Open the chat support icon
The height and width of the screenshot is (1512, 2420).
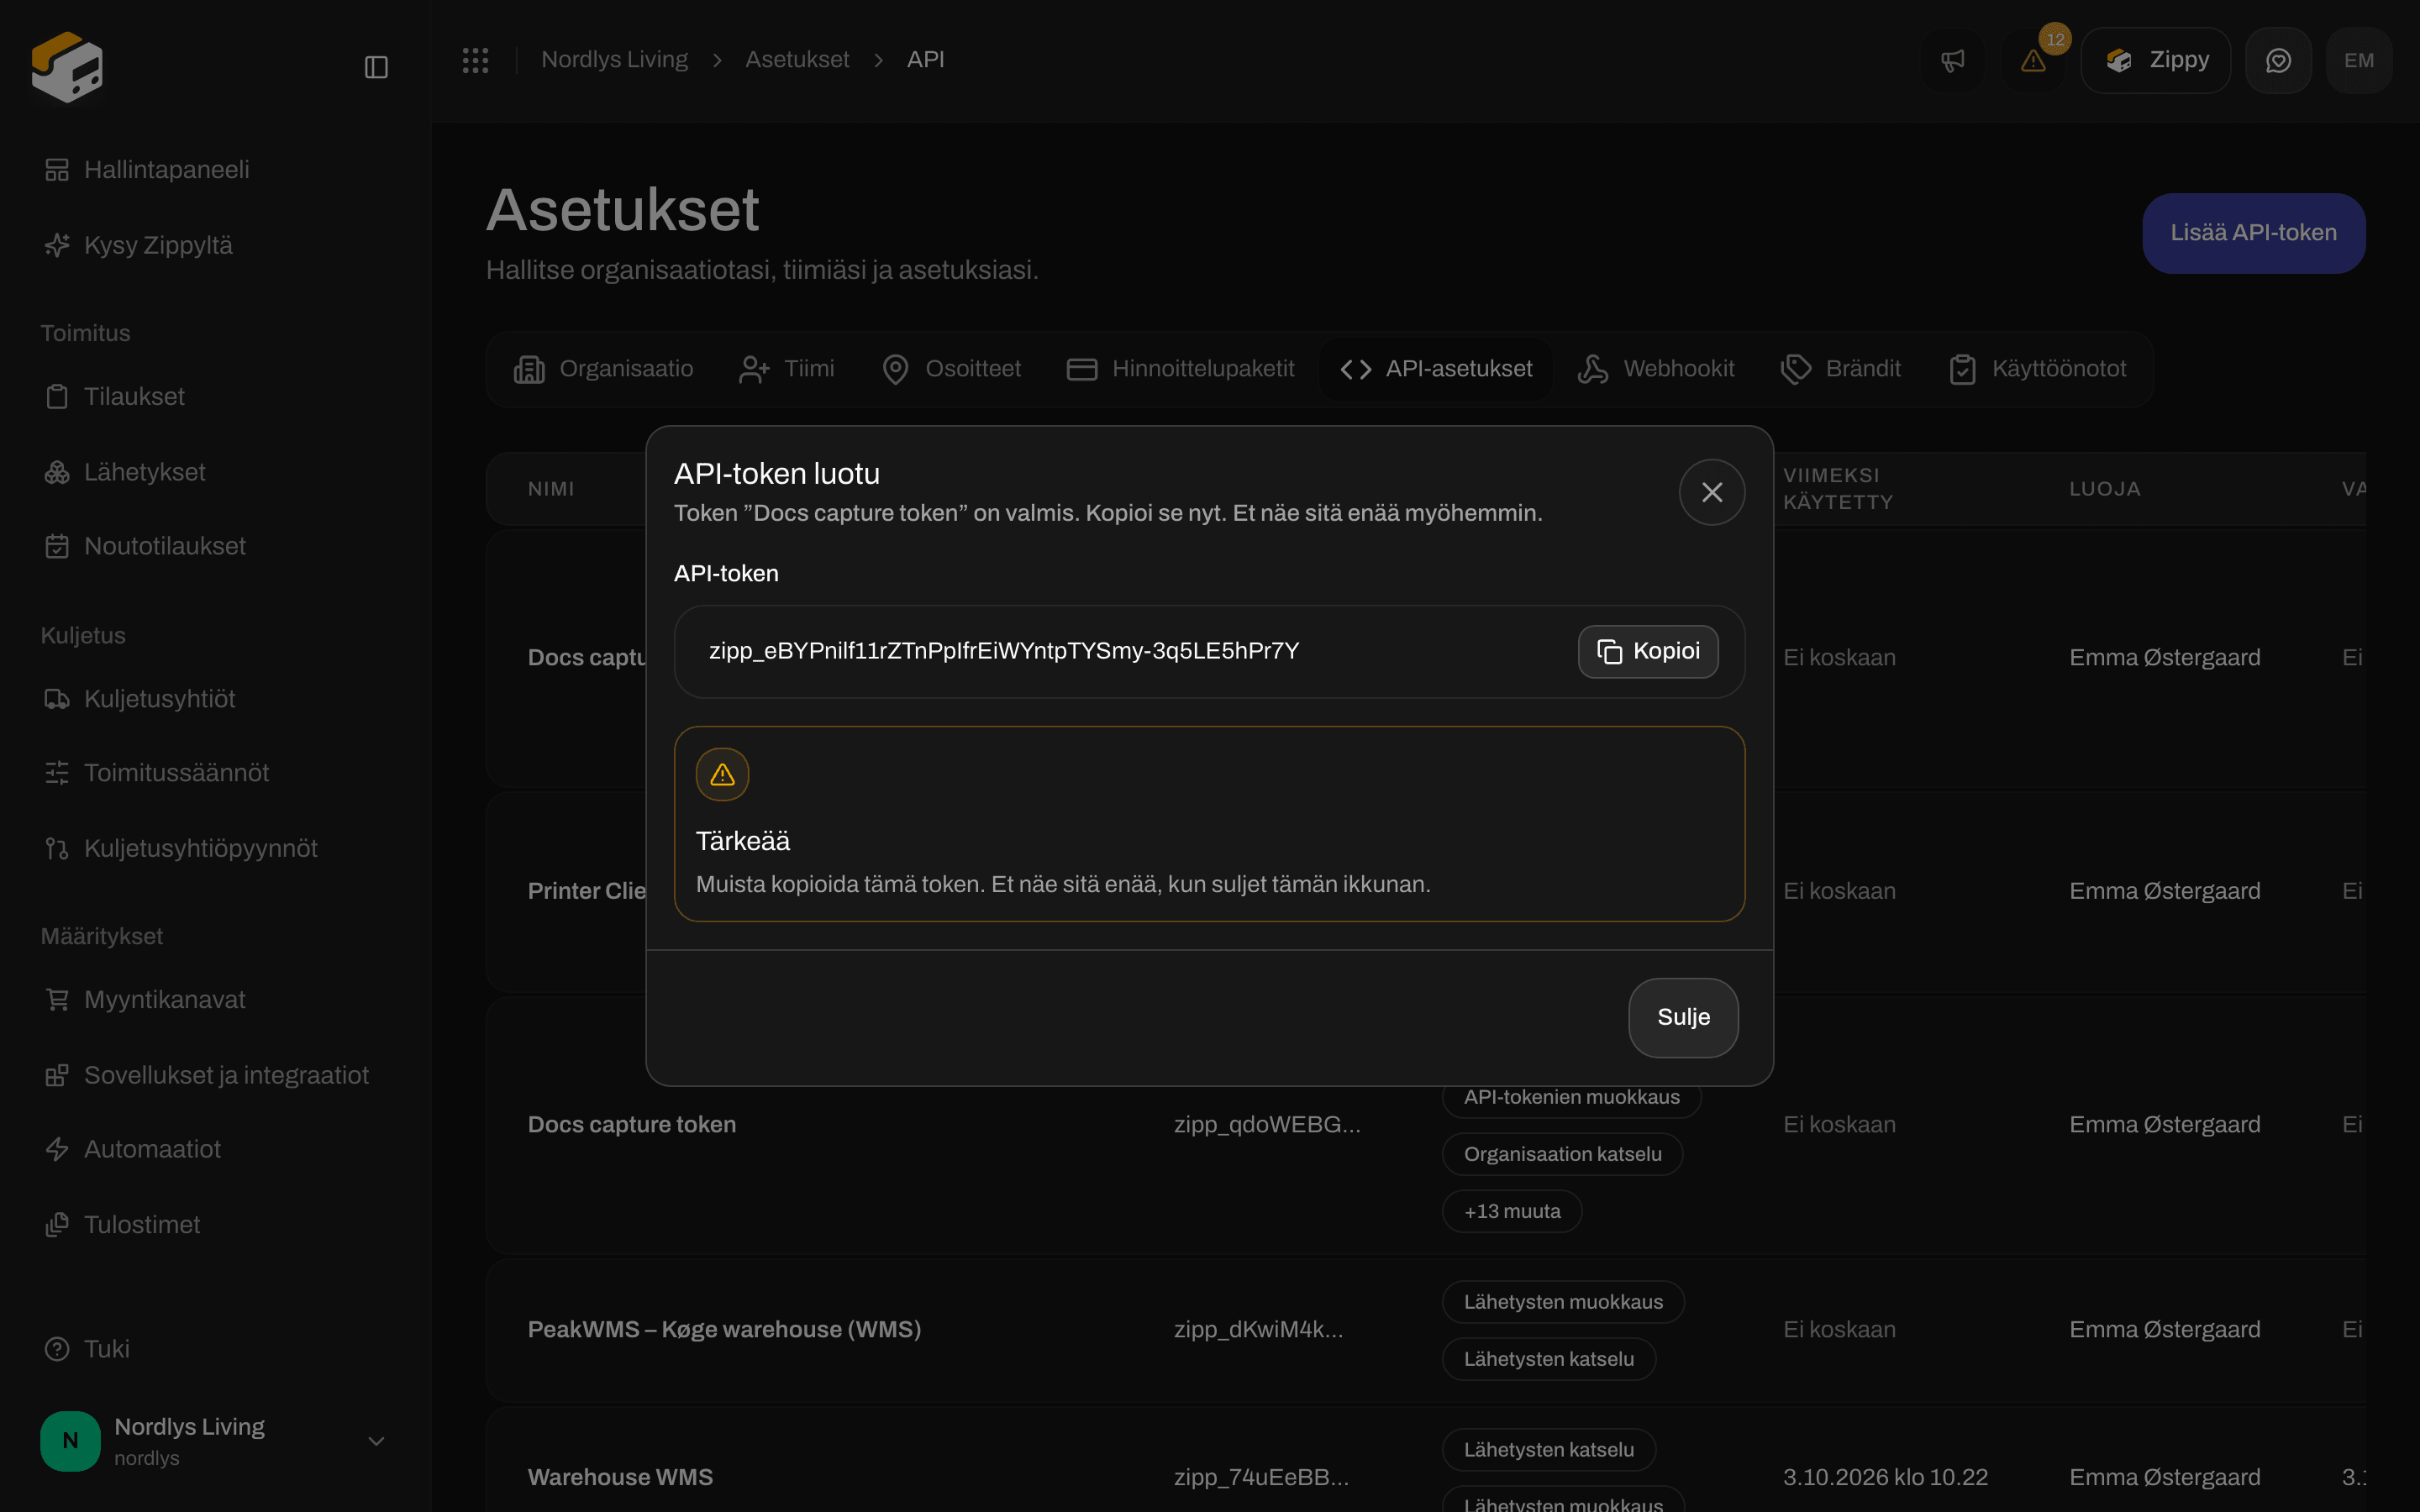coord(2278,60)
